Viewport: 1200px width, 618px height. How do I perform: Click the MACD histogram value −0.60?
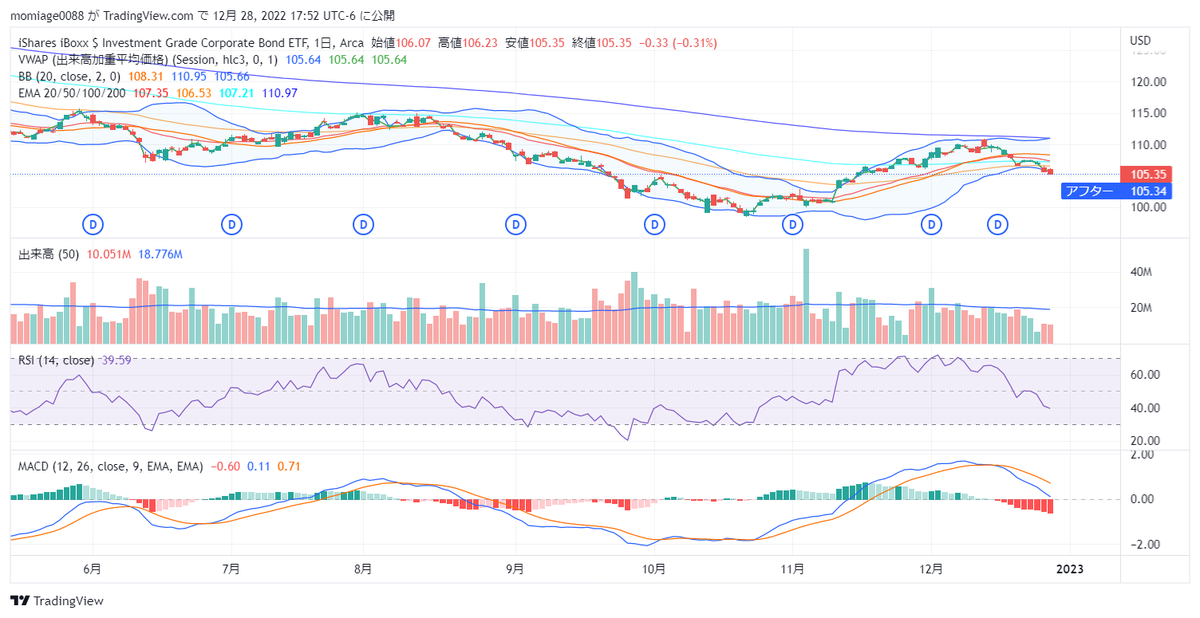point(225,466)
